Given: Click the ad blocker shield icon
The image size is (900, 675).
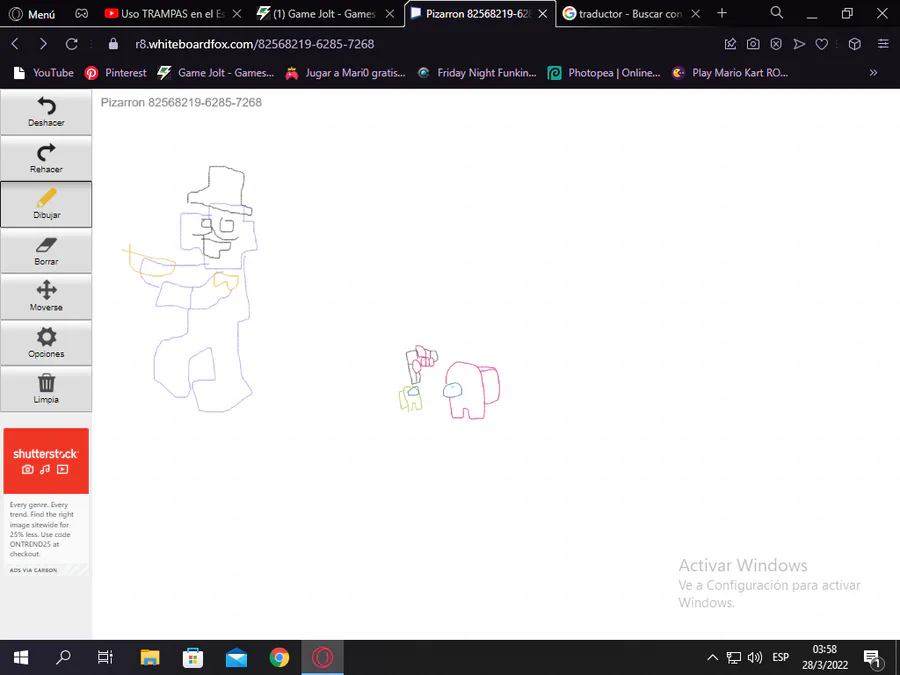Looking at the screenshot, I should [x=776, y=44].
